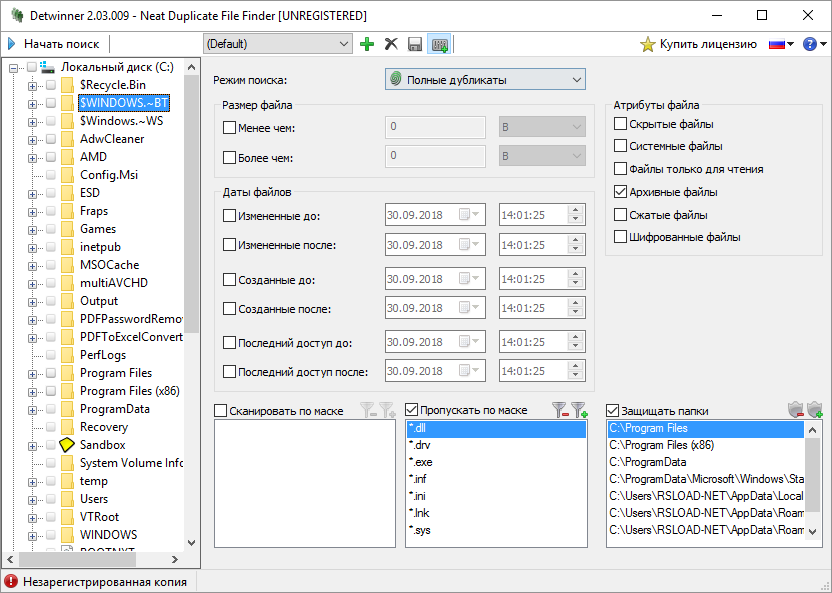The image size is (832, 593).
Task: Open the Russian flag language selector
Action: click(x=781, y=44)
